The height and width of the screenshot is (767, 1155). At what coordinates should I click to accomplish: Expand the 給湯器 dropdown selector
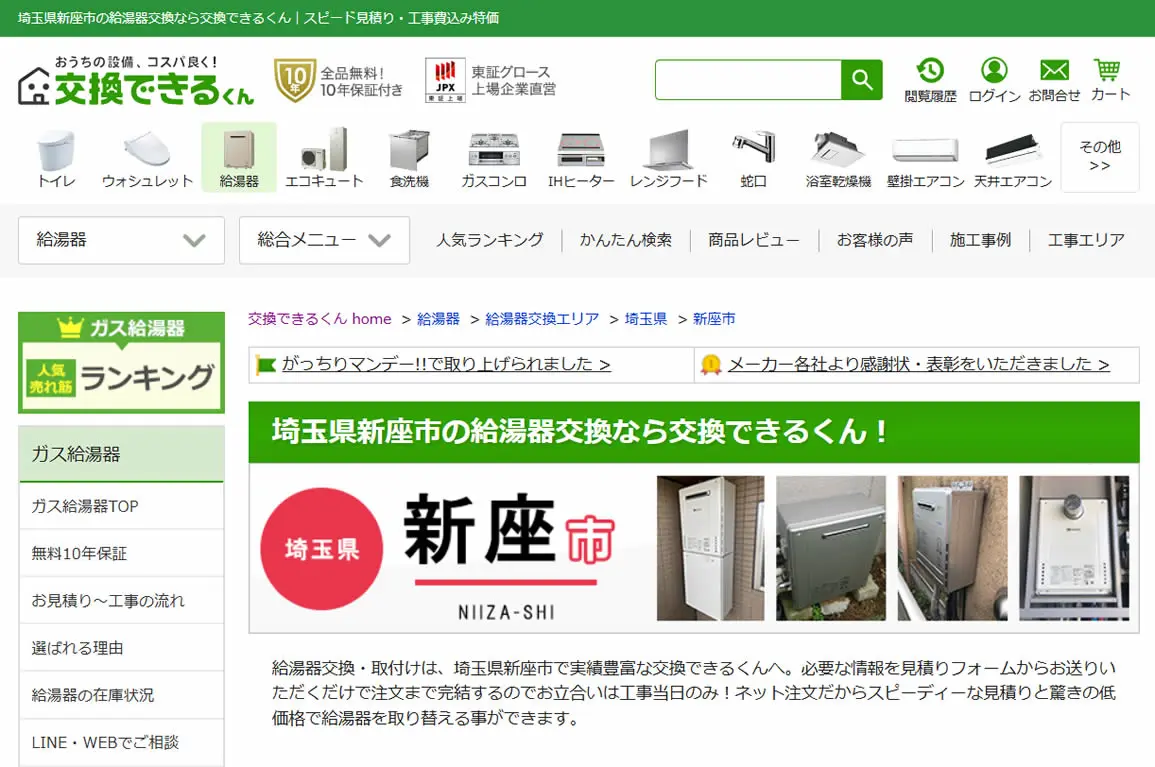pos(122,240)
